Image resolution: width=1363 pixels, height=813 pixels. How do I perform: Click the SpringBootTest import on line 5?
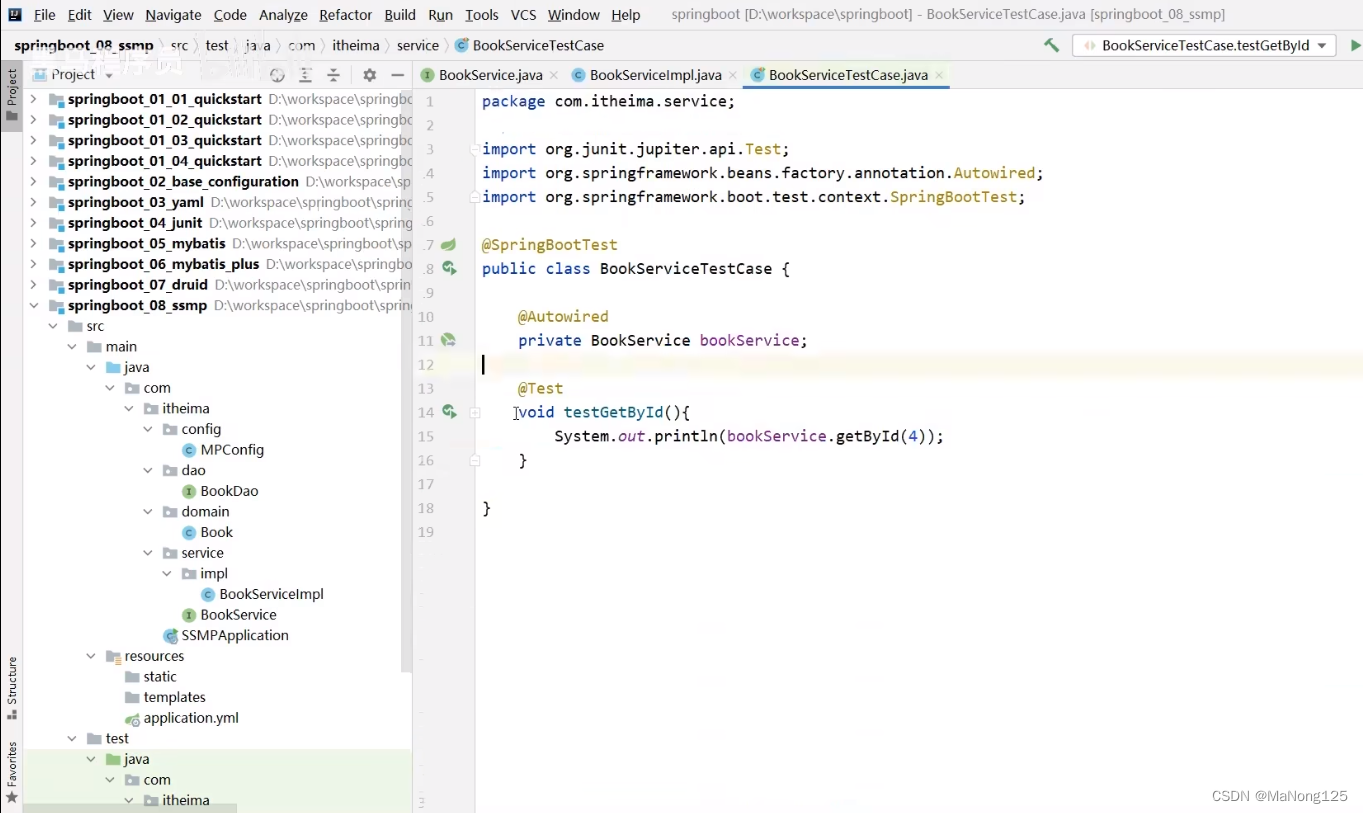coord(953,197)
